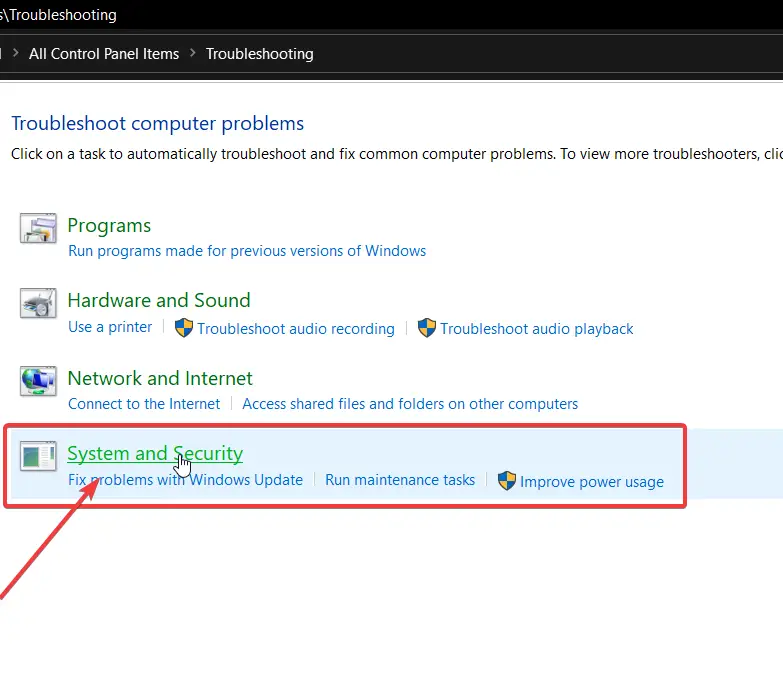Screen dimensions: 783x684
Task: Open the Use a printer troubleshooter
Action: pyautogui.click(x=110, y=327)
